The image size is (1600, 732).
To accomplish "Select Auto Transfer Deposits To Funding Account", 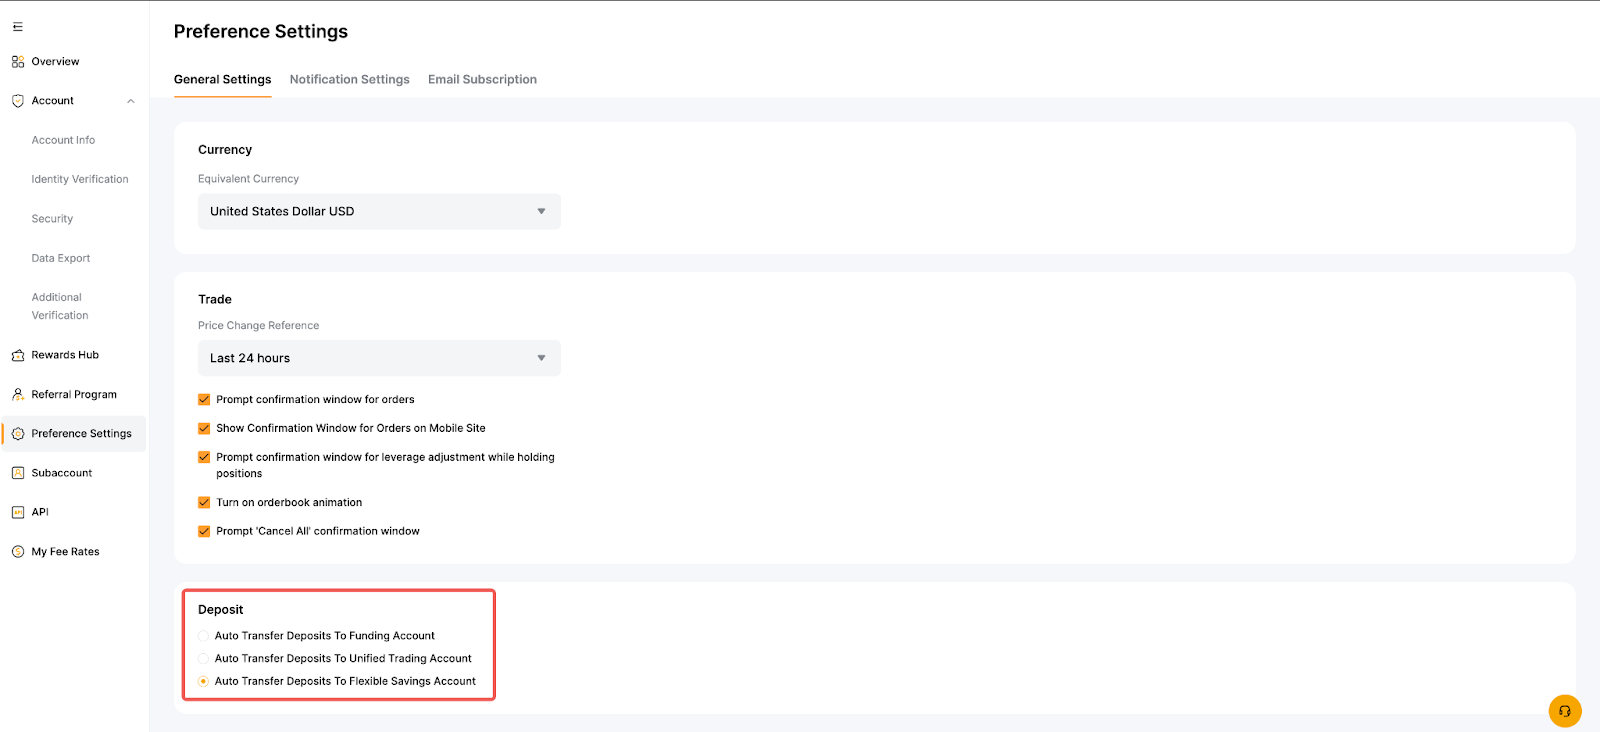I will [x=204, y=636].
